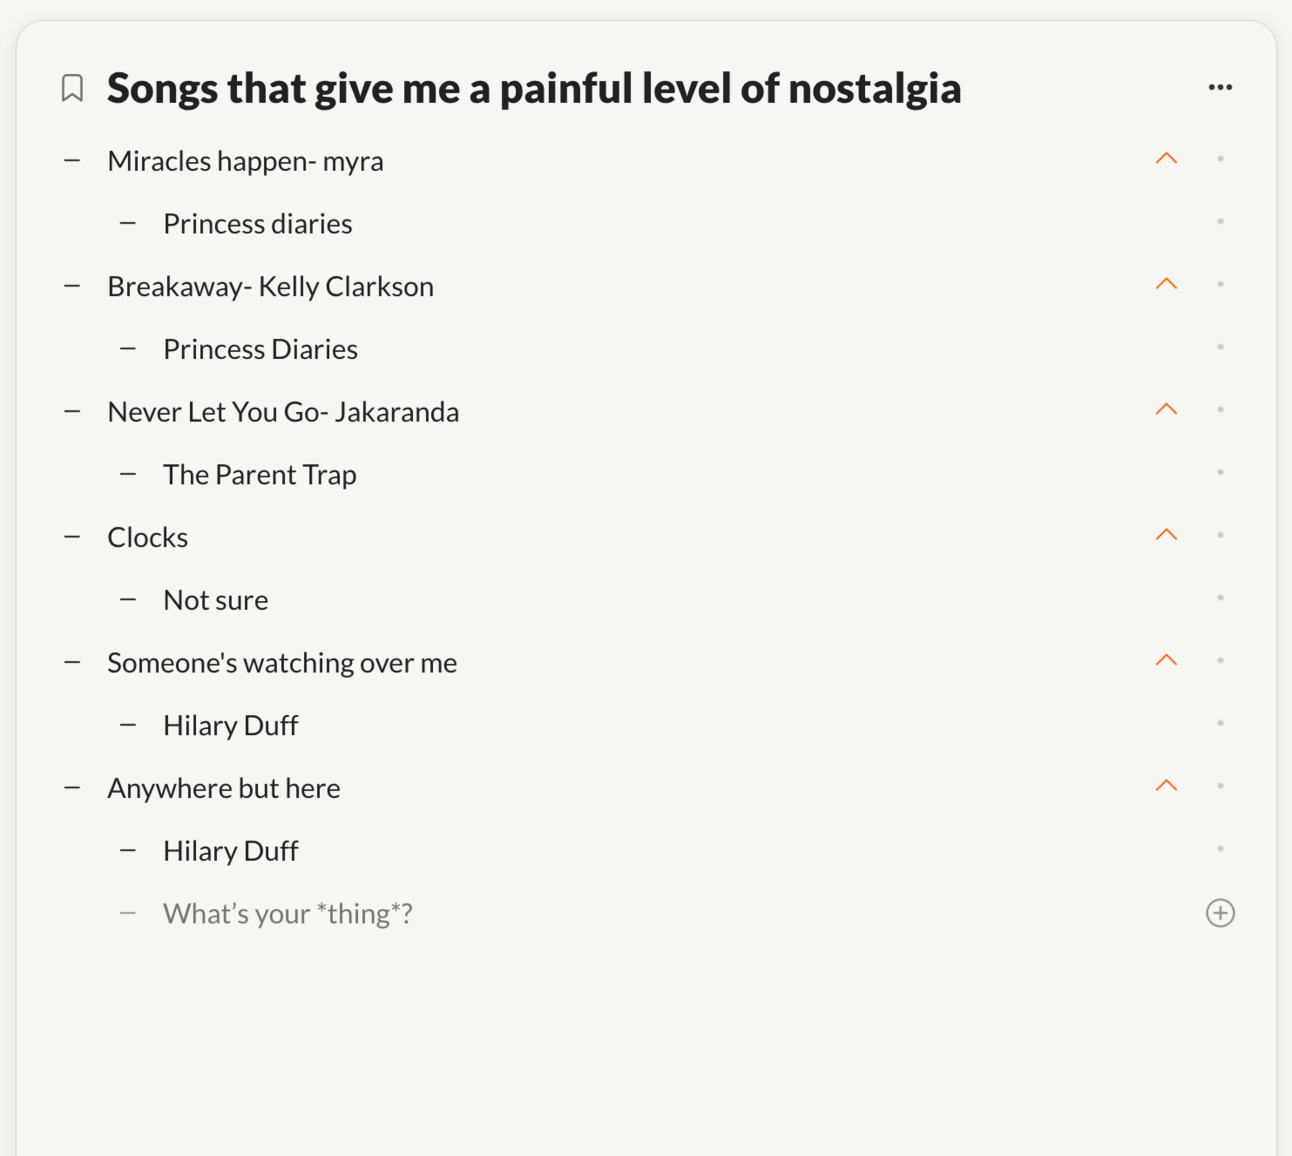Collapse the Breakaway- Kelly Clarkson item

[1166, 284]
